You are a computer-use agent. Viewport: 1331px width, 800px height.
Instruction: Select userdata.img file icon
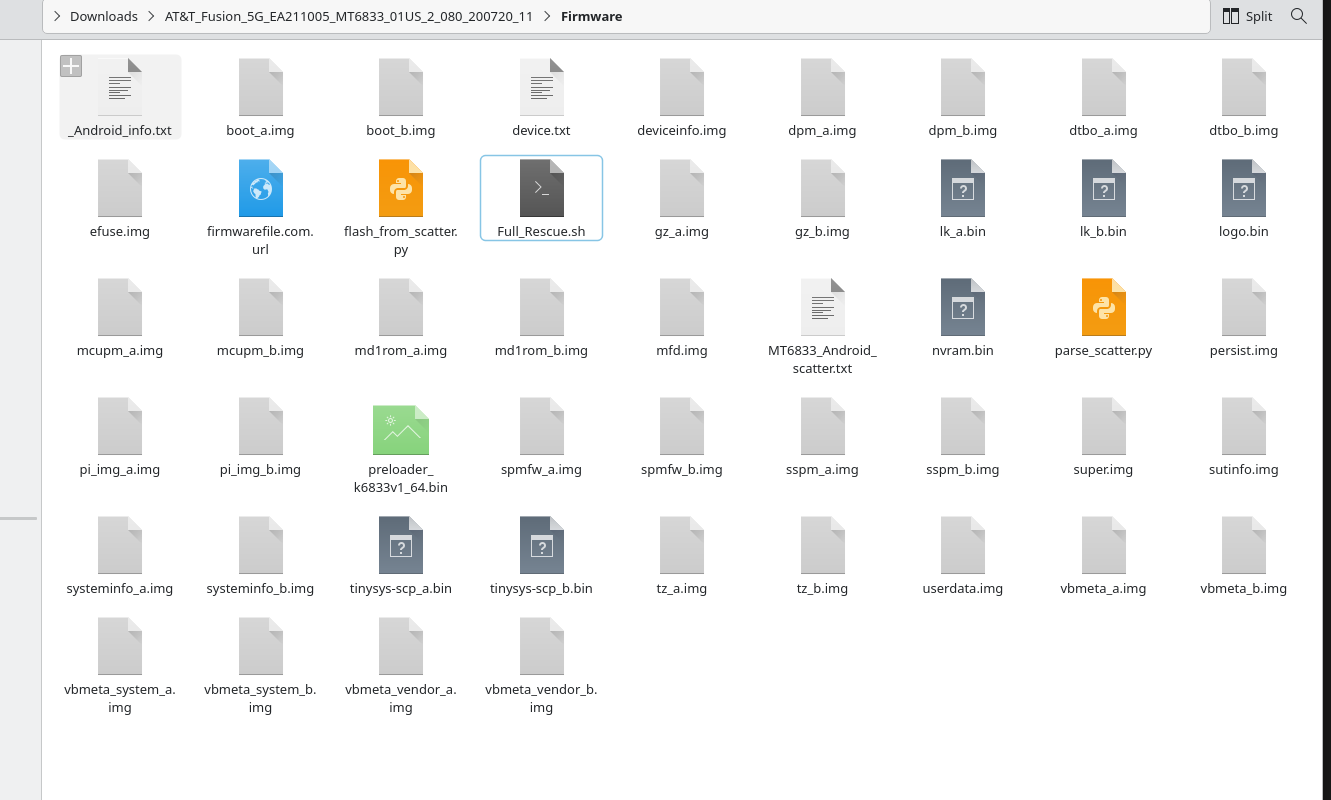[x=963, y=545]
